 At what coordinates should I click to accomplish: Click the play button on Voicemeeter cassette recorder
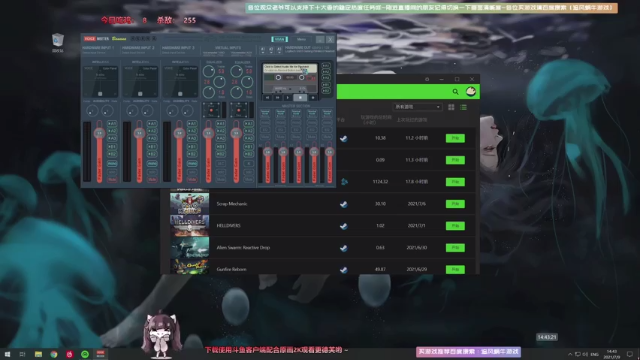point(288,98)
